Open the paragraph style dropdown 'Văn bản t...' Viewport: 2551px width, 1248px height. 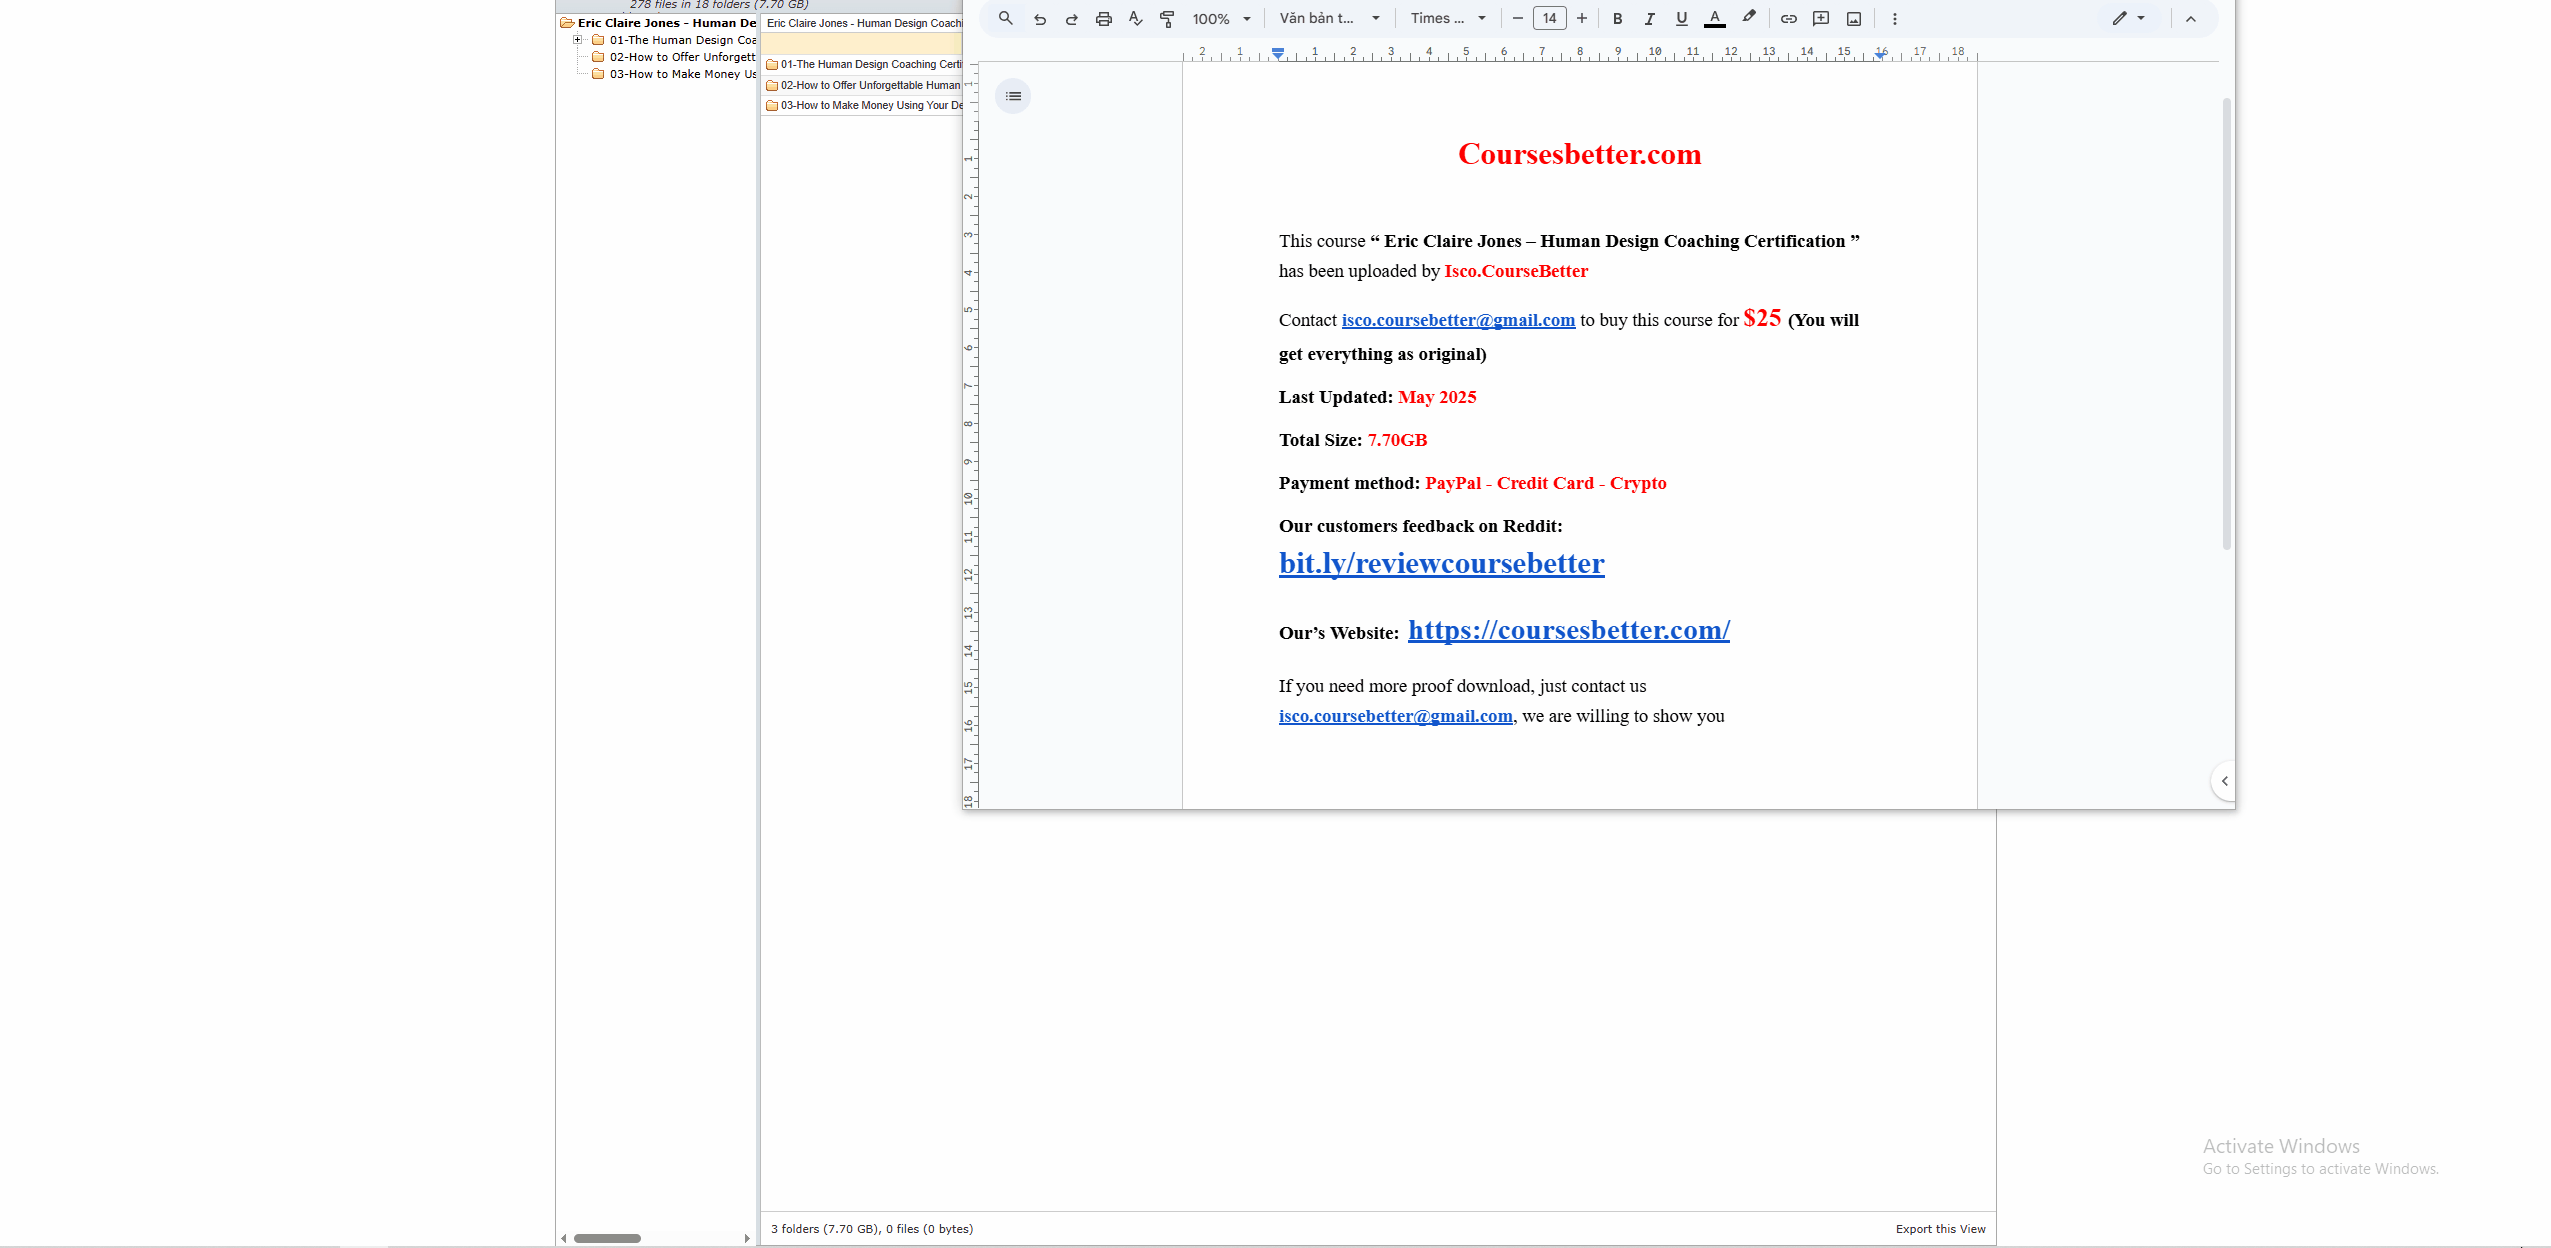[1330, 18]
